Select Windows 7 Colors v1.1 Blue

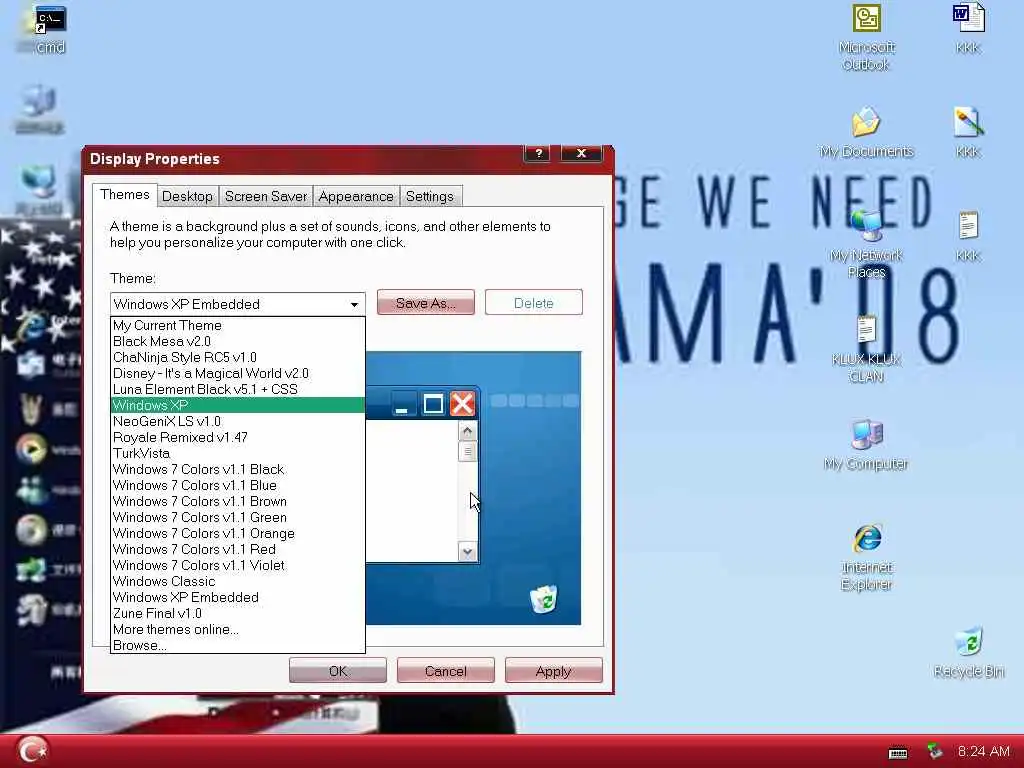click(x=238, y=485)
